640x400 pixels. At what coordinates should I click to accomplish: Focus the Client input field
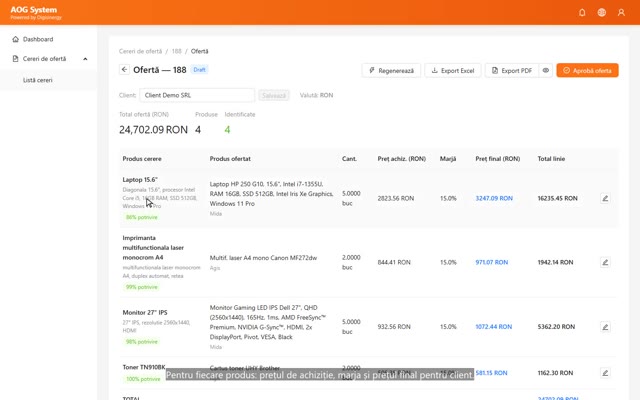point(197,95)
